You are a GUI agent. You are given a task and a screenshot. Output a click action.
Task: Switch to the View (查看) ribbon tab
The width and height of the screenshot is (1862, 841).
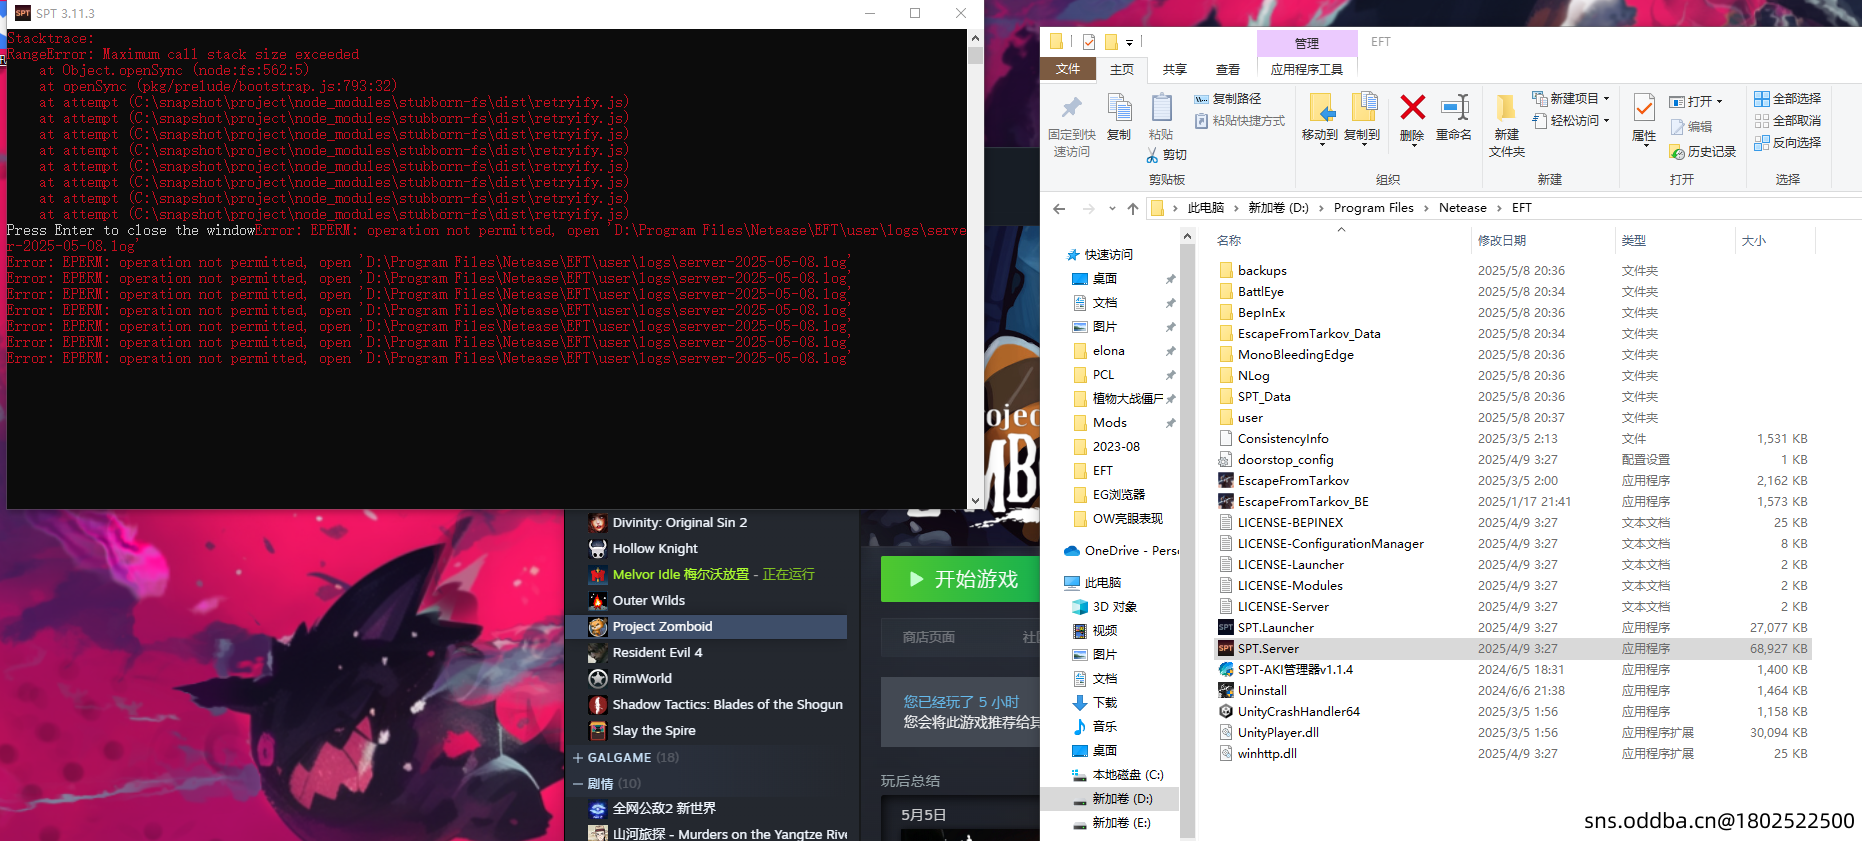1228,69
